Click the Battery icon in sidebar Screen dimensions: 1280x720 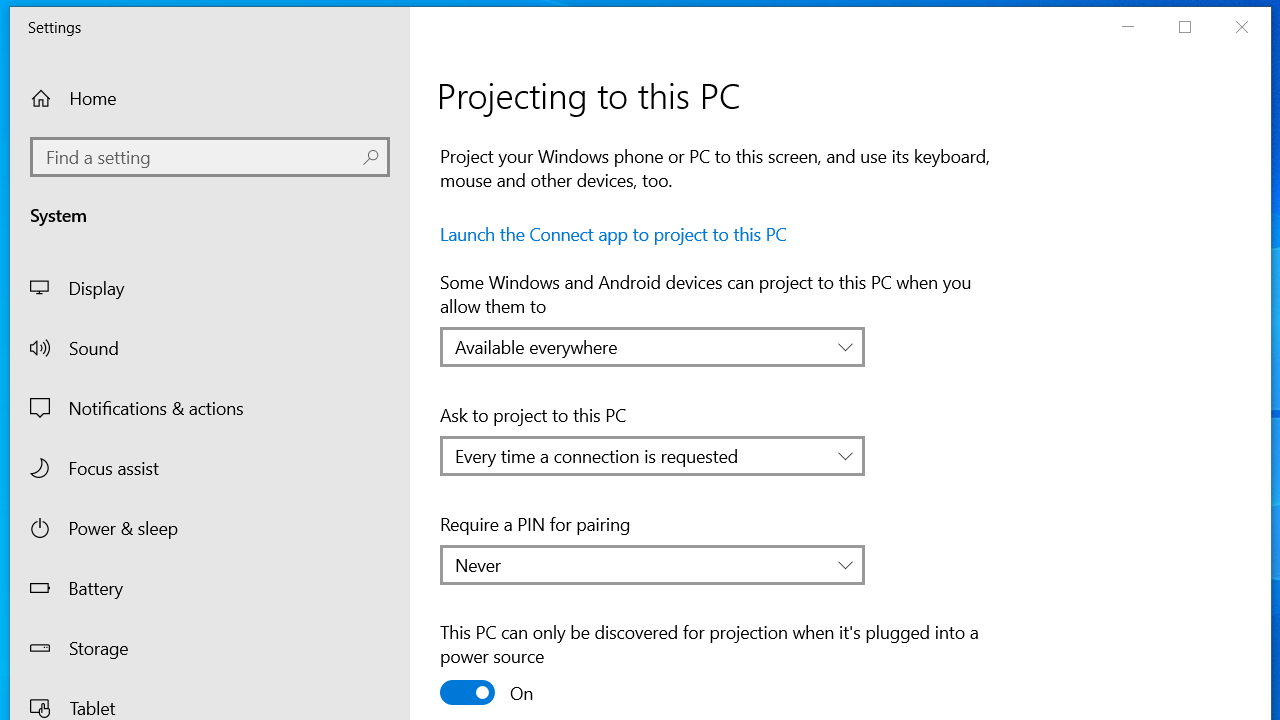click(40, 588)
